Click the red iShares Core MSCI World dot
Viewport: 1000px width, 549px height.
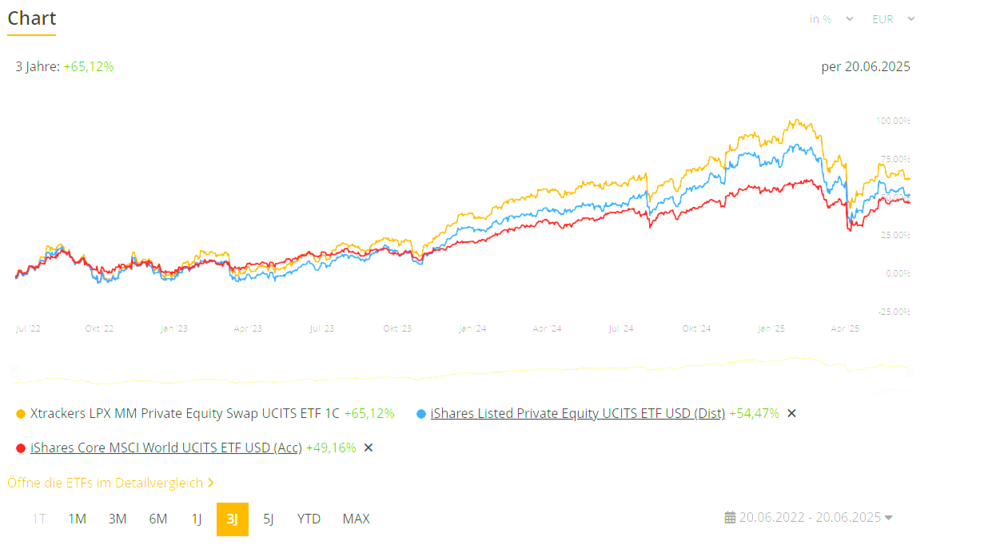(21, 448)
